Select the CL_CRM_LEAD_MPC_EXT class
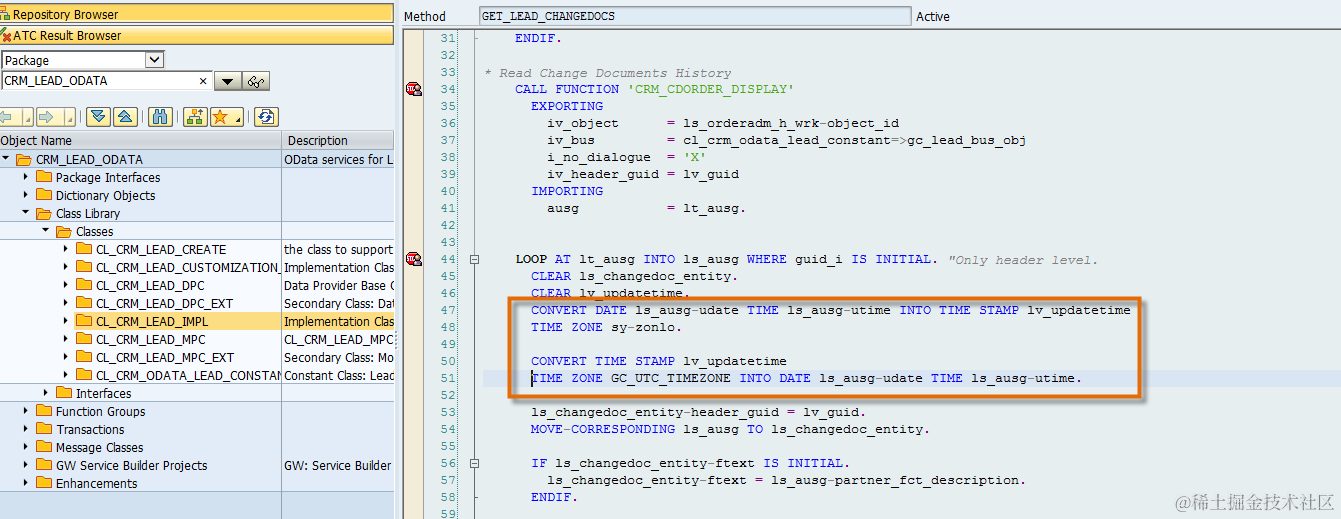 [x=165, y=357]
